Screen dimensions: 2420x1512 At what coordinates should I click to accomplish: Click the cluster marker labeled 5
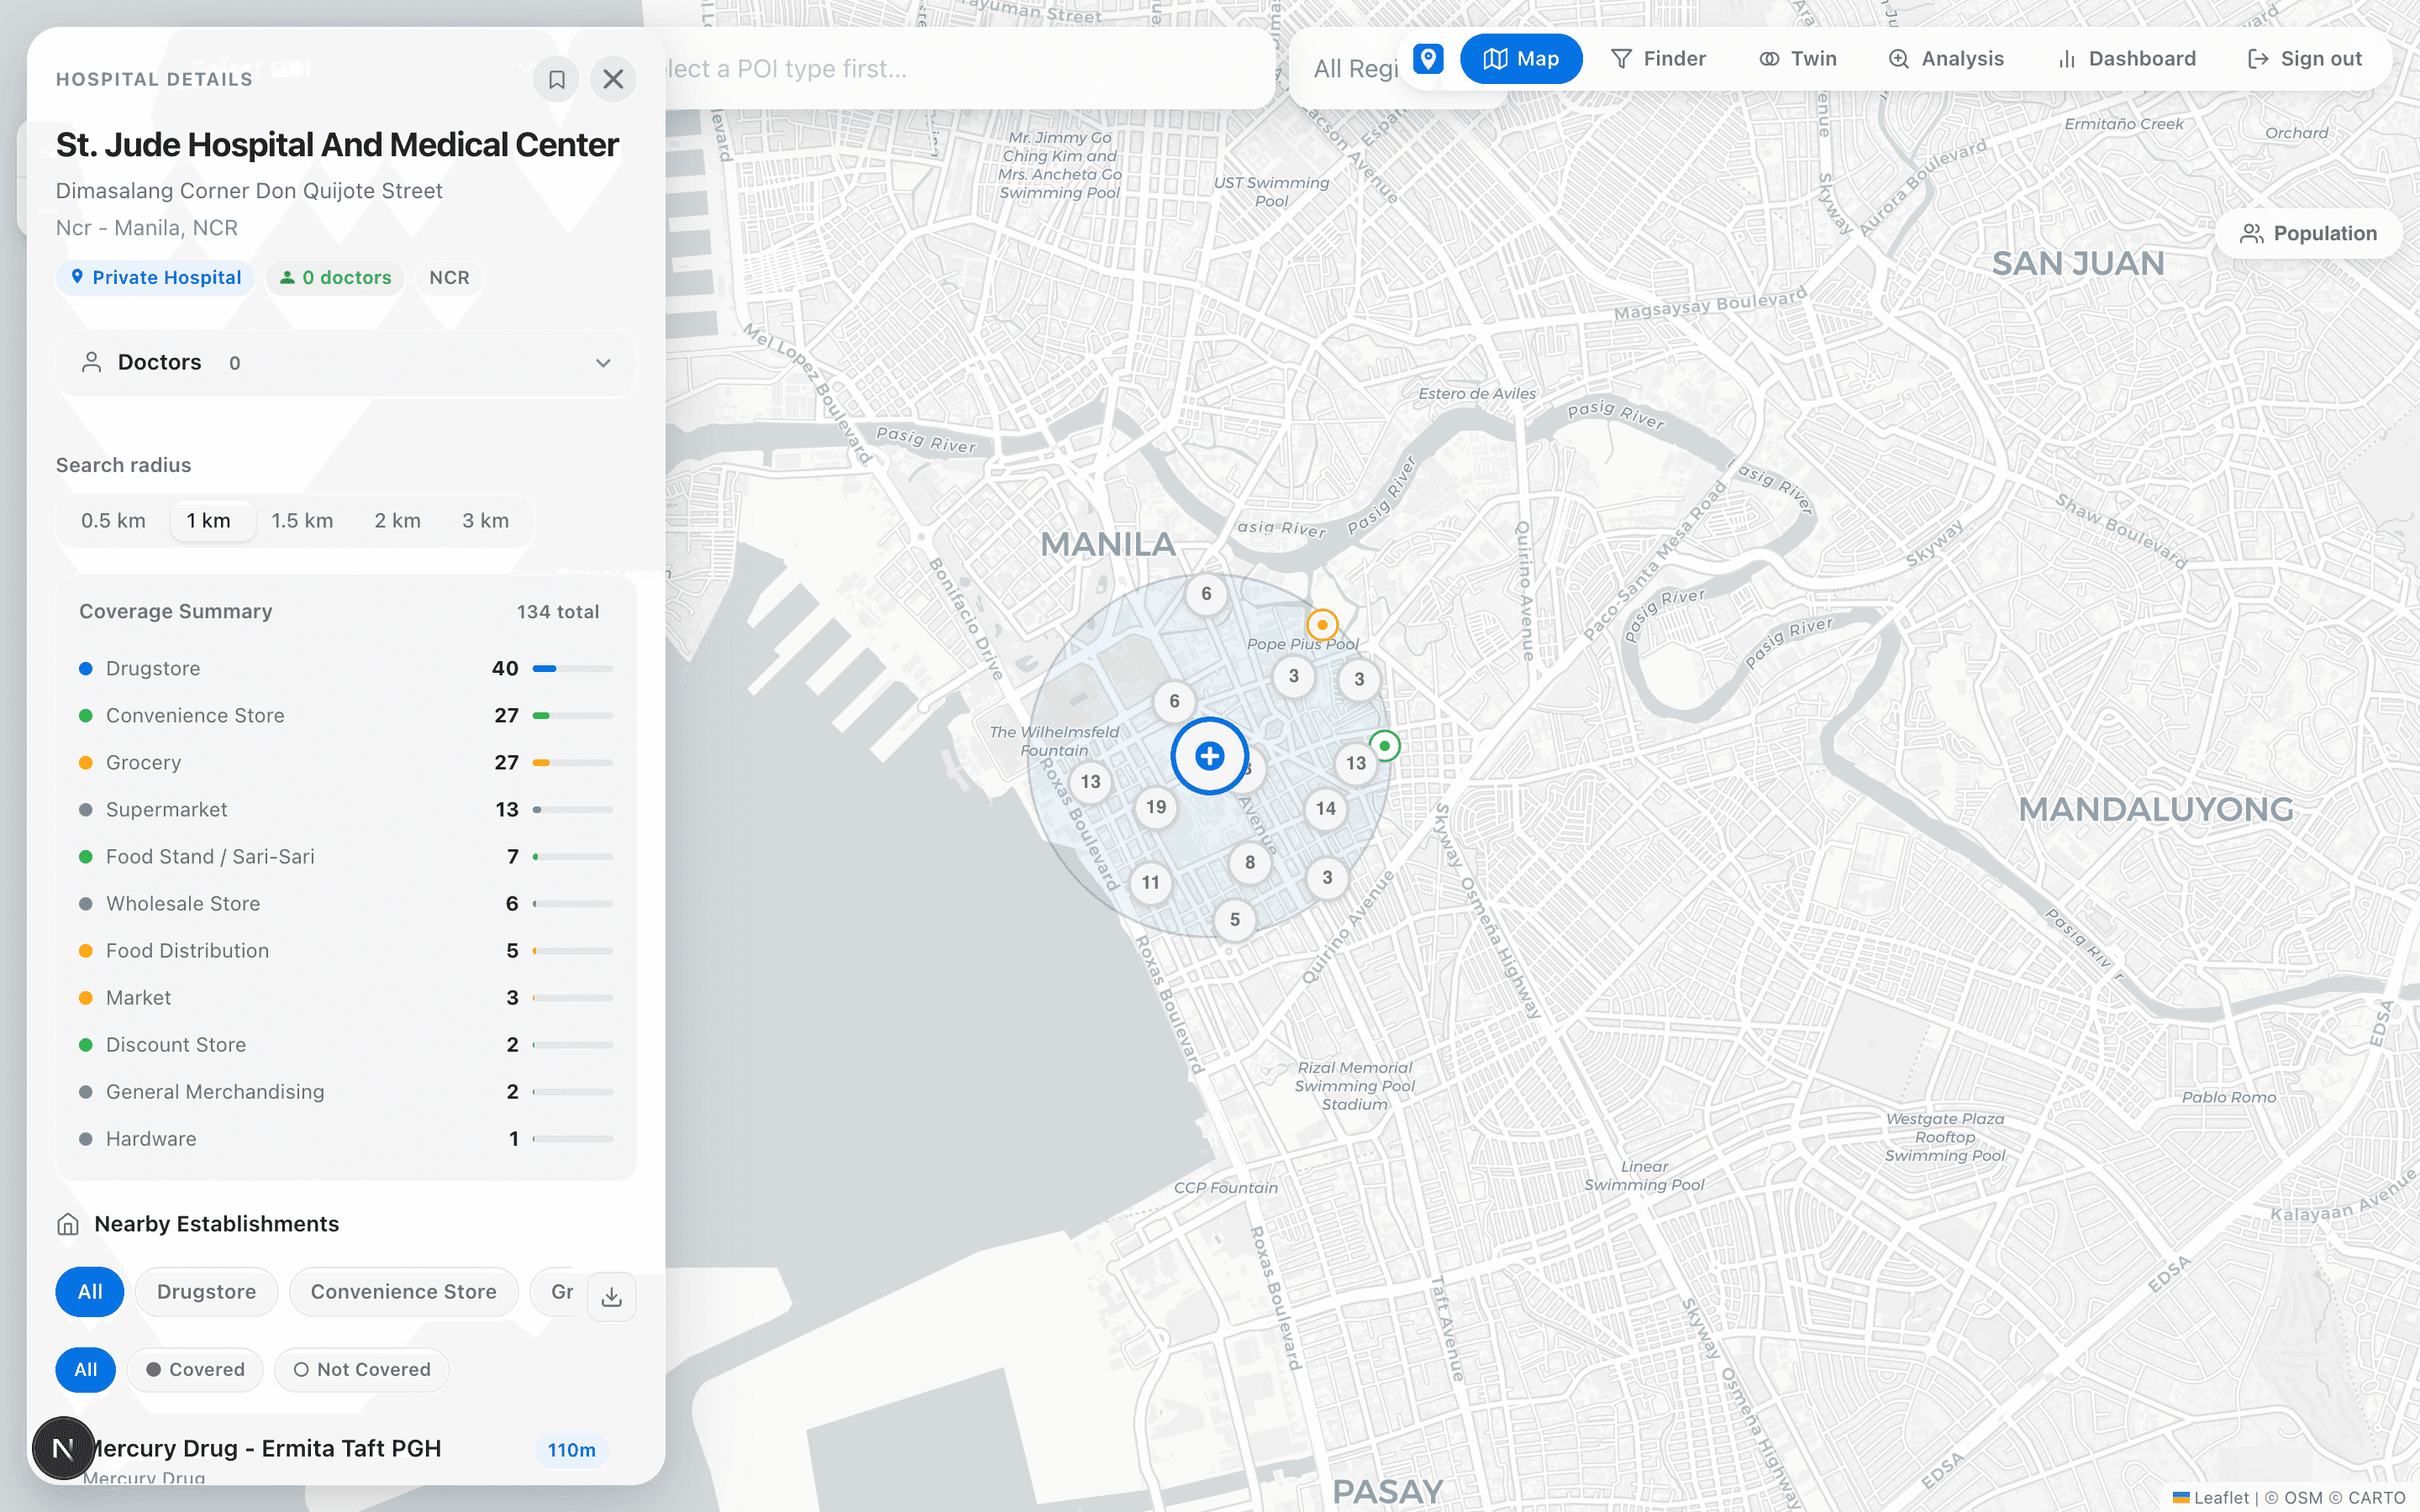pyautogui.click(x=1235, y=920)
